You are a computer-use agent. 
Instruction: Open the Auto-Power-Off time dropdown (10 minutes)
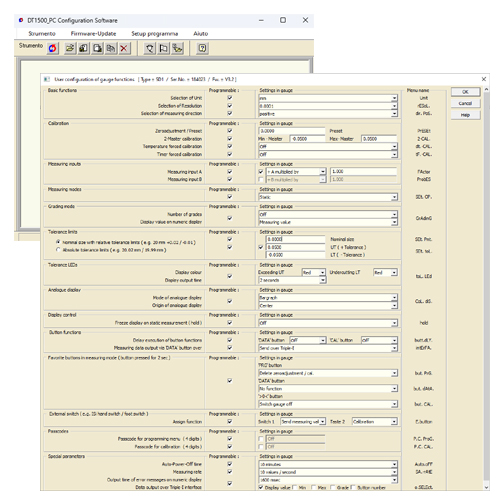328,464
